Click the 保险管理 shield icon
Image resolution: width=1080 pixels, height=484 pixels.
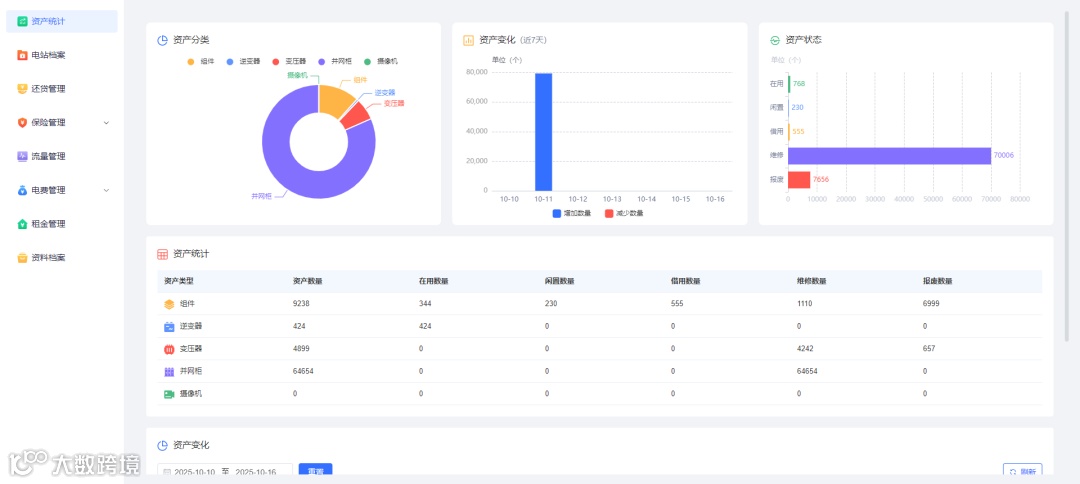click(23, 123)
